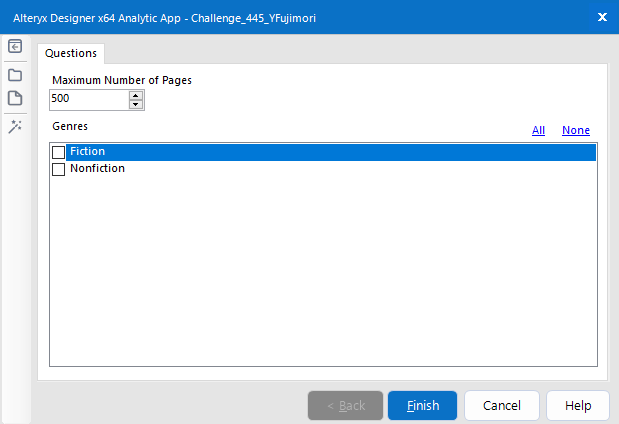619x424 pixels.
Task: Click the All genres link
Action: [538, 130]
